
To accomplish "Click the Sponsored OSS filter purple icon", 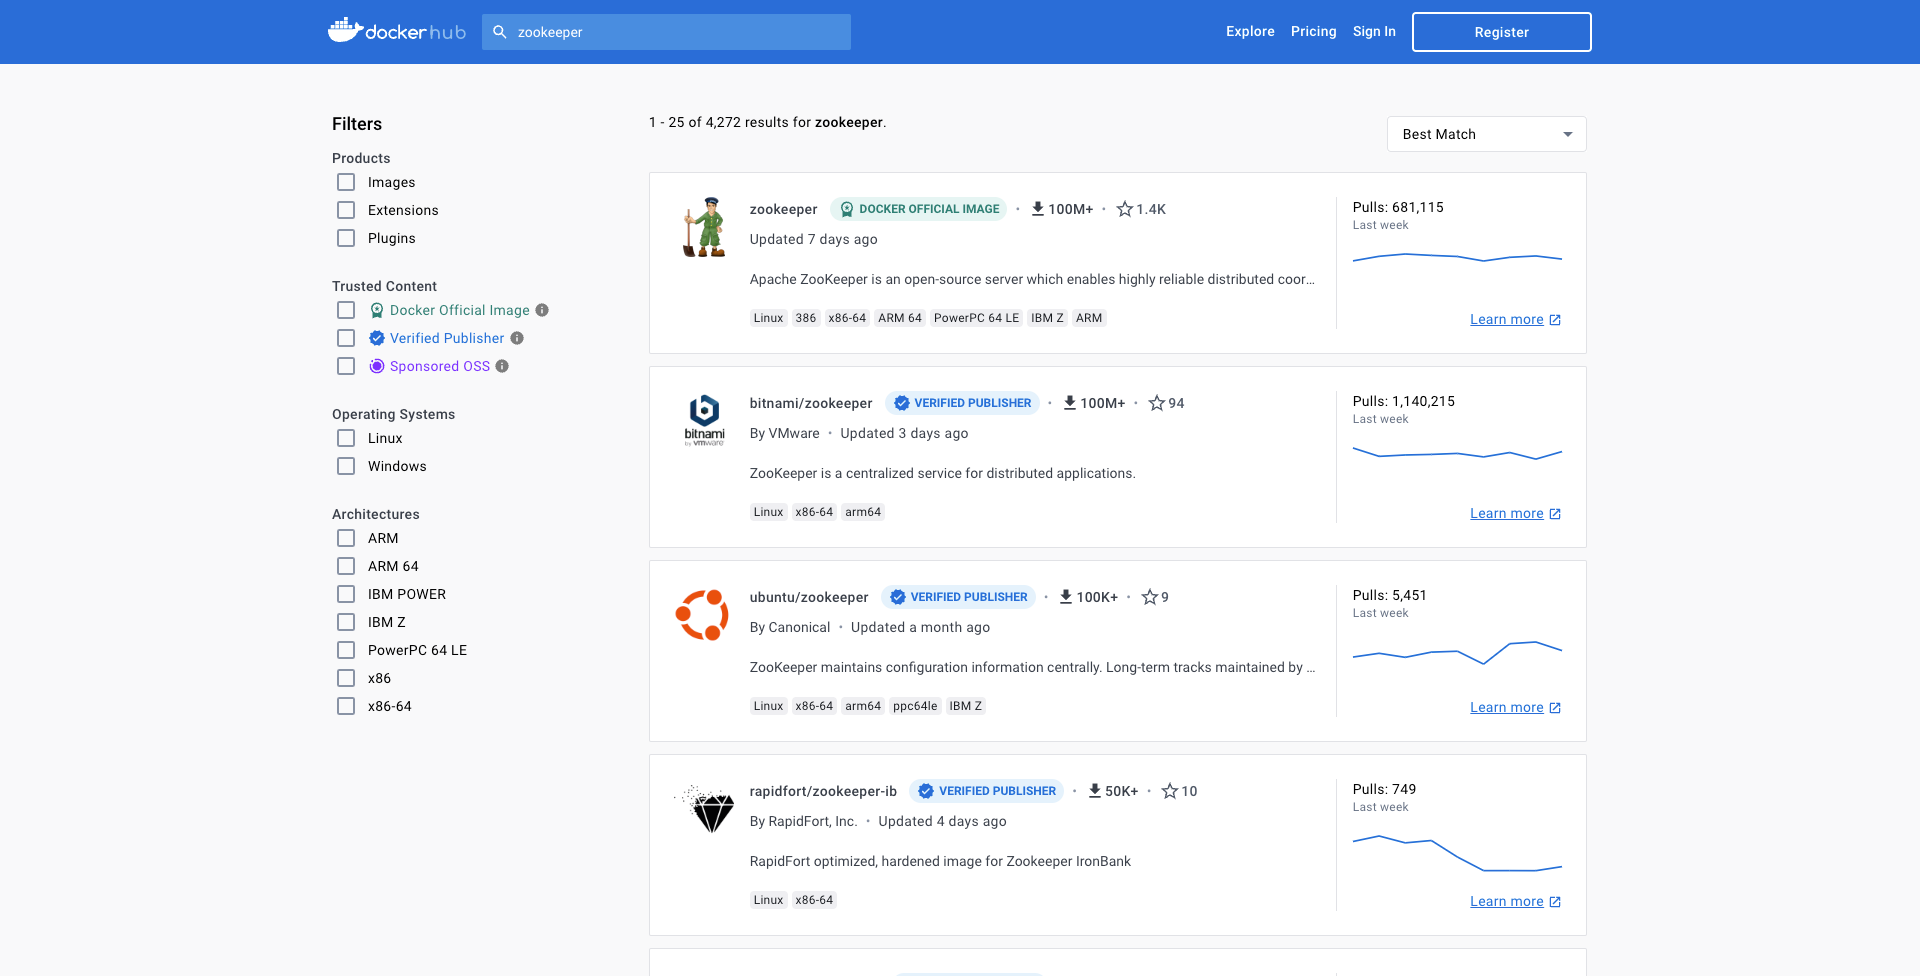I will pyautogui.click(x=377, y=366).
